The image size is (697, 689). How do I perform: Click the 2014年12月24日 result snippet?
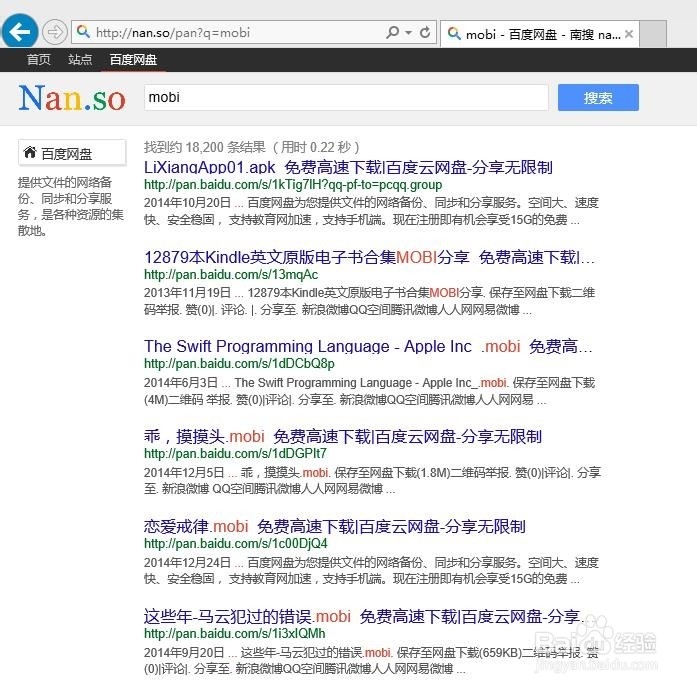coord(371,570)
